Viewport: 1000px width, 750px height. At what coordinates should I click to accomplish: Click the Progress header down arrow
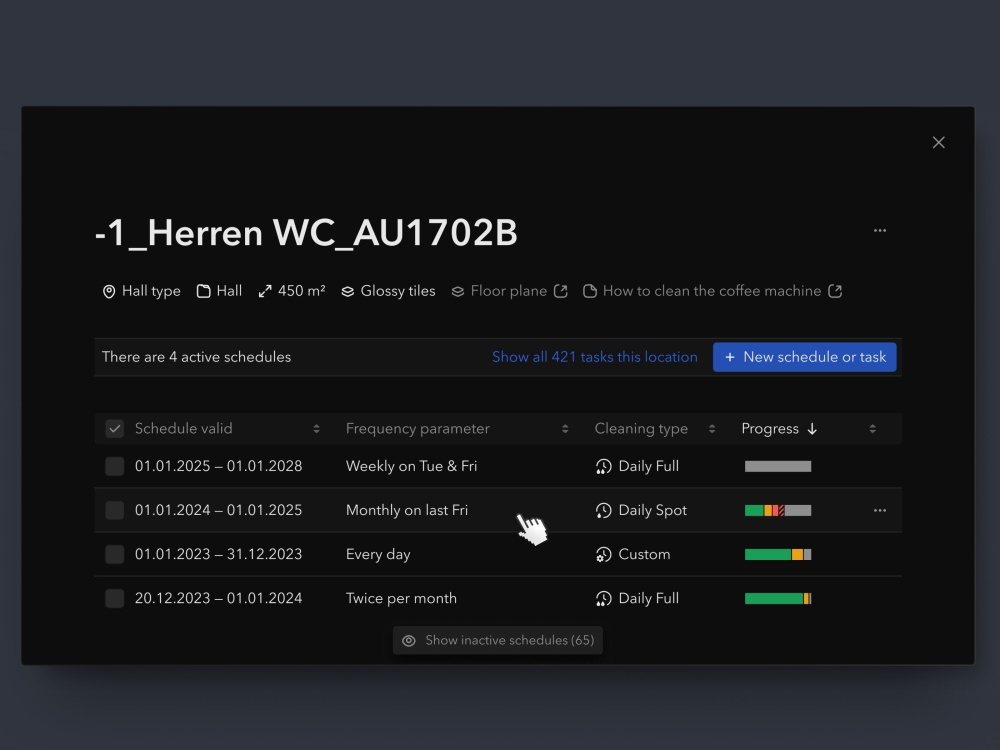click(812, 429)
